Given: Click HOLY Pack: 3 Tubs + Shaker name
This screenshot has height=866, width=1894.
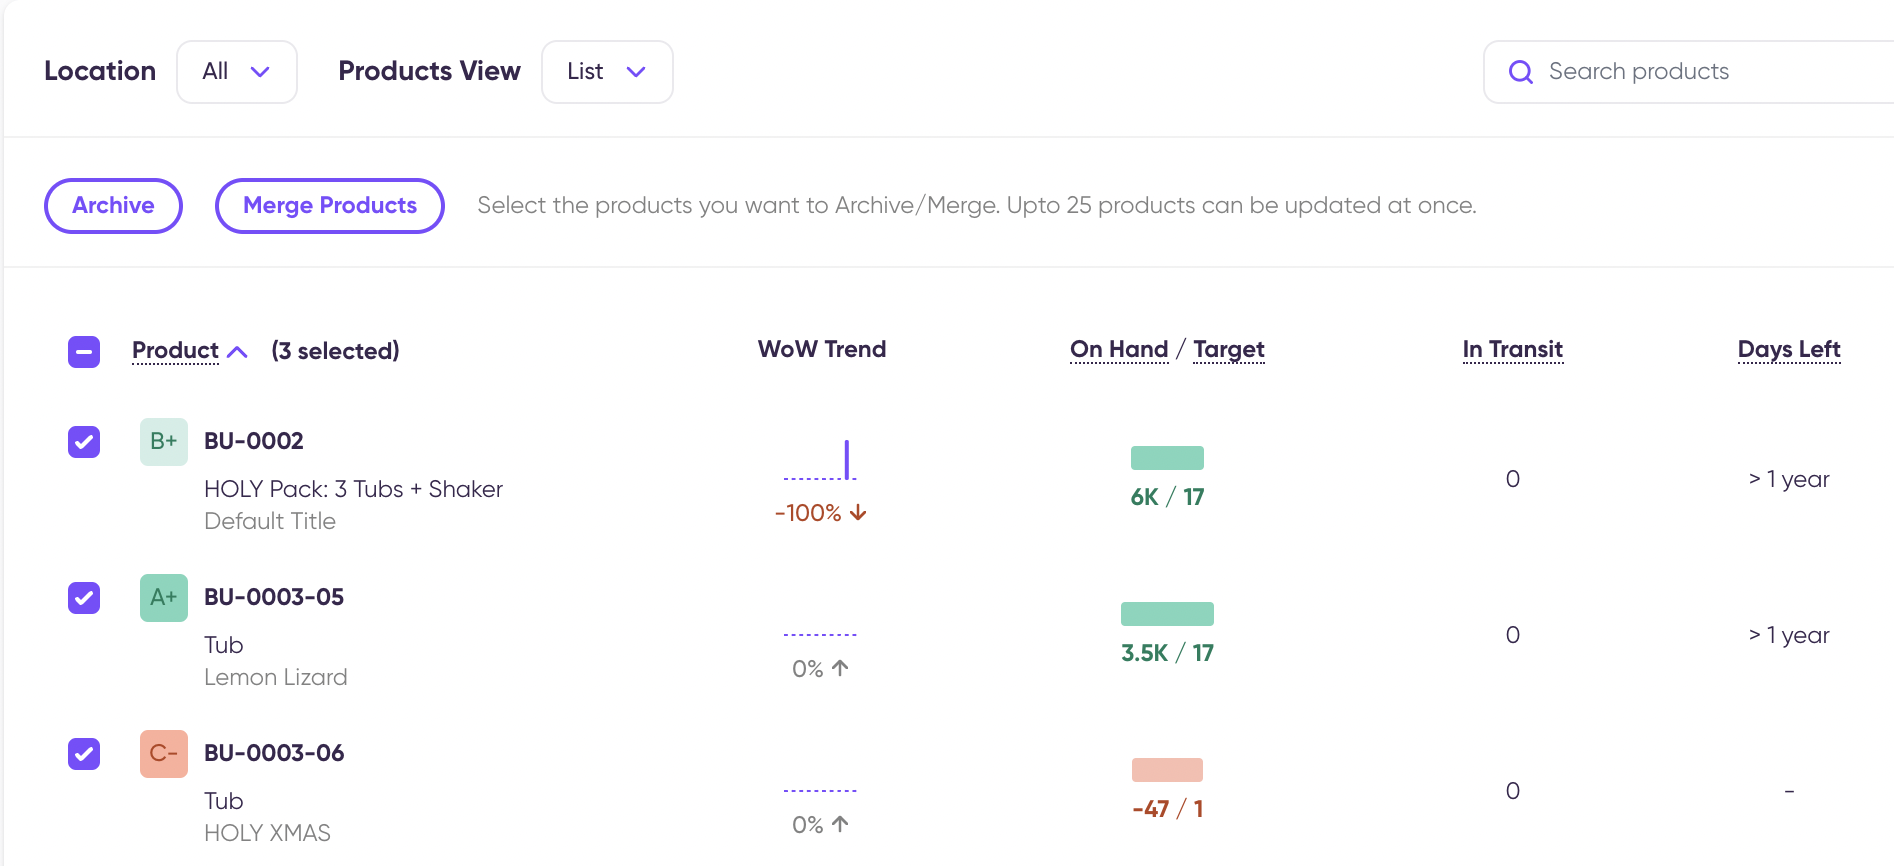Looking at the screenshot, I should coord(353,489).
